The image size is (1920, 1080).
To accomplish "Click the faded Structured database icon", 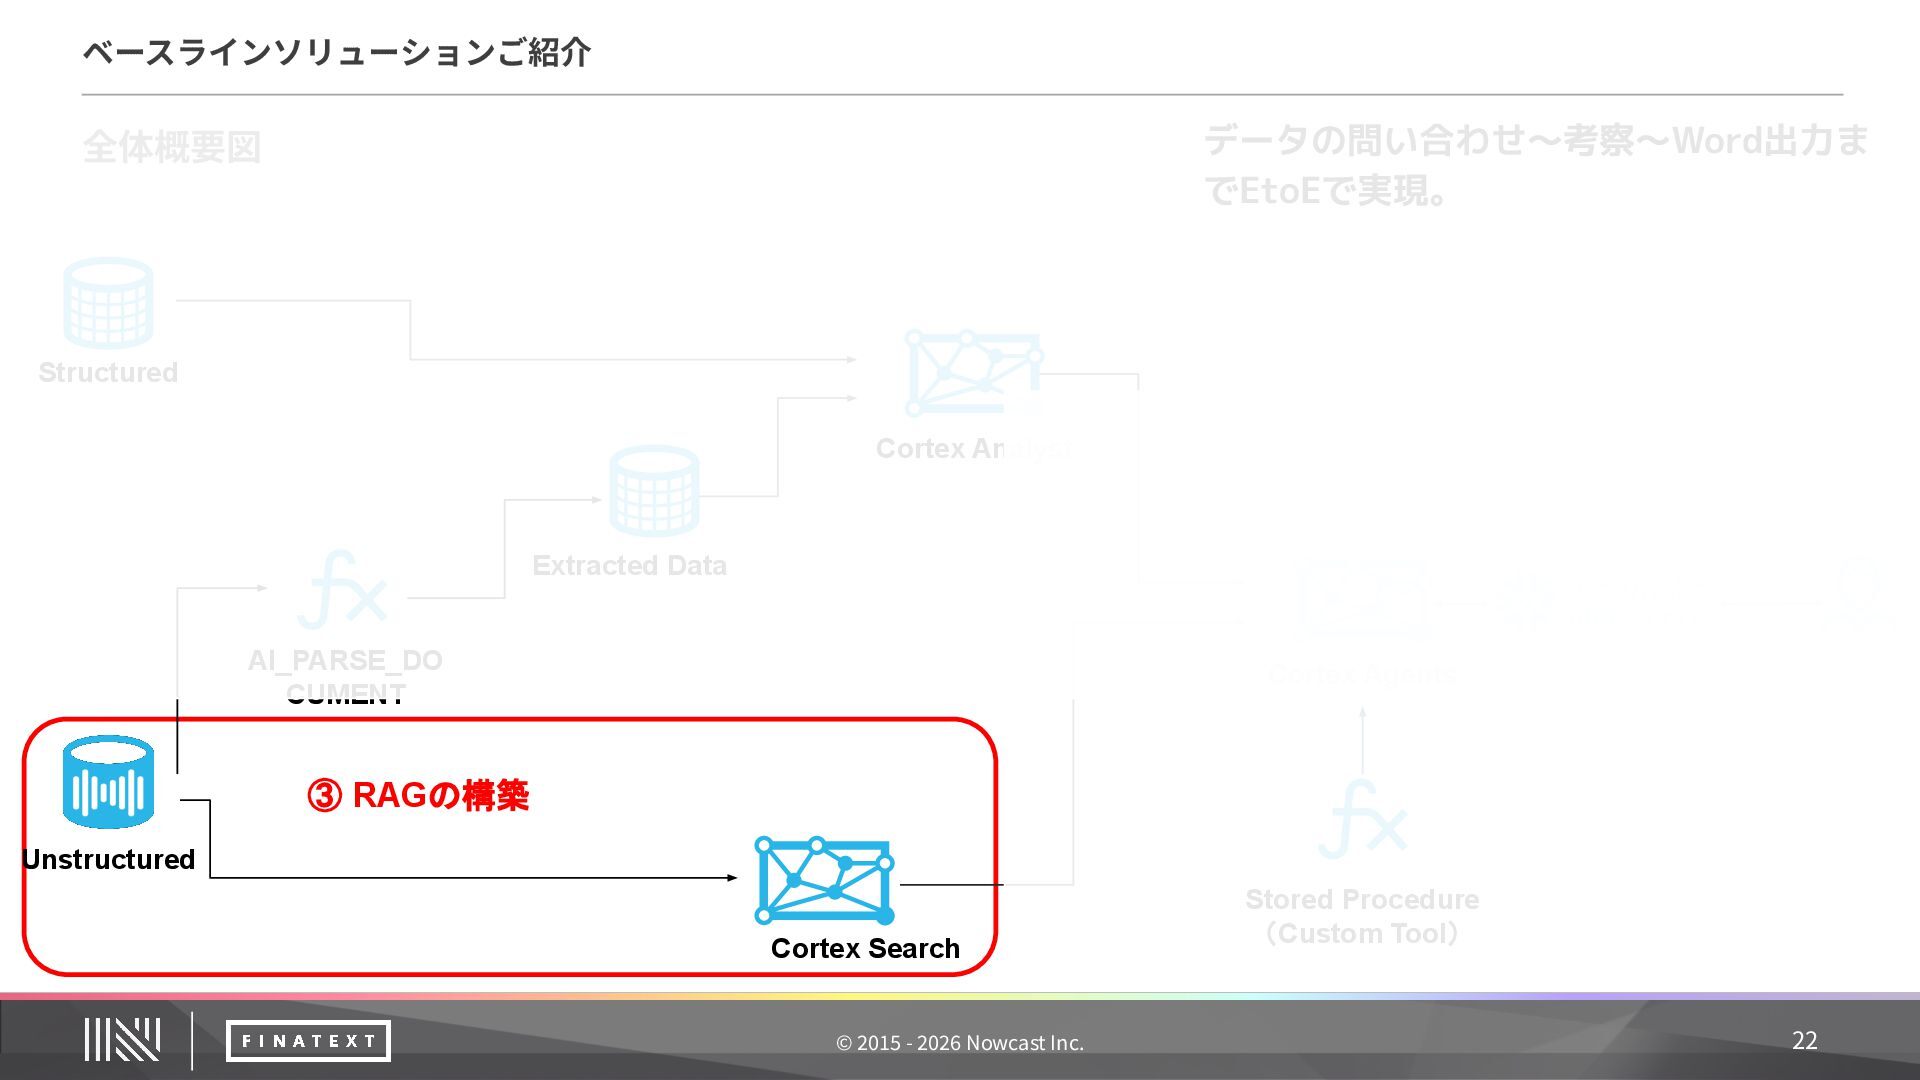I will coord(108,303).
